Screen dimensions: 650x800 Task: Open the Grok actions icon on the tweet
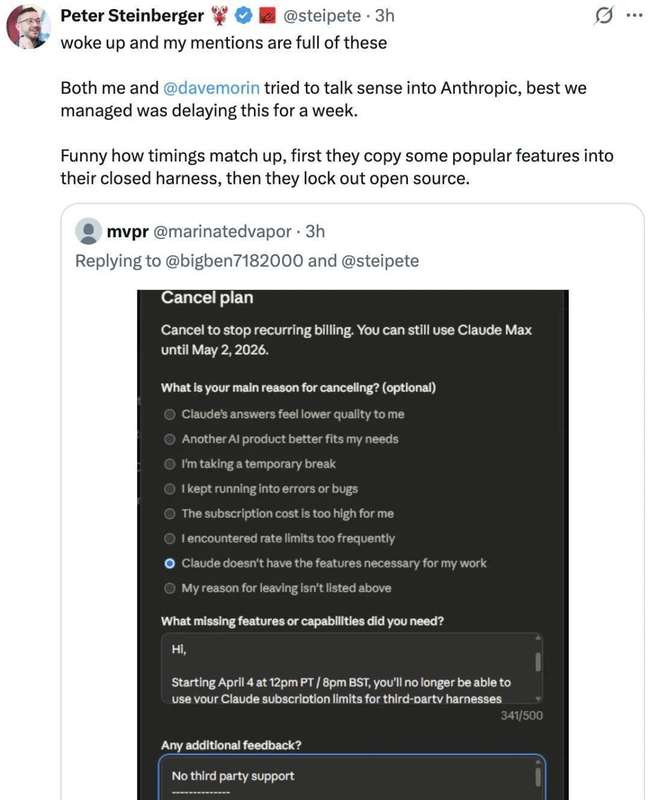coord(606,12)
